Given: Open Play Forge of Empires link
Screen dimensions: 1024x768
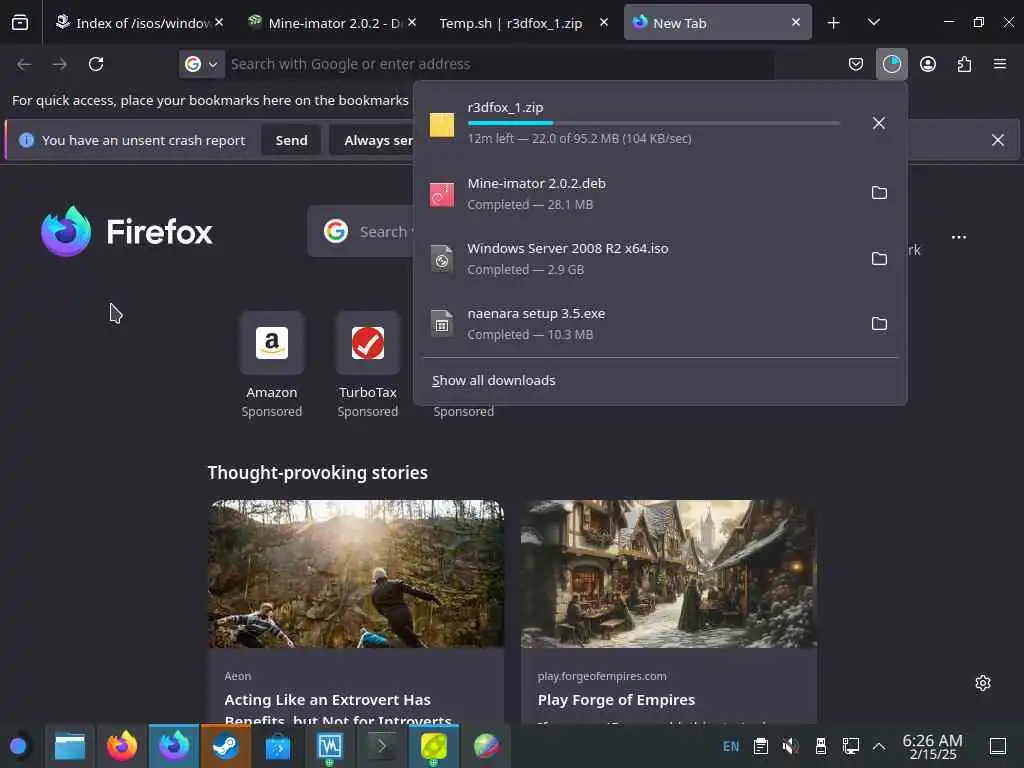Looking at the screenshot, I should tap(616, 700).
